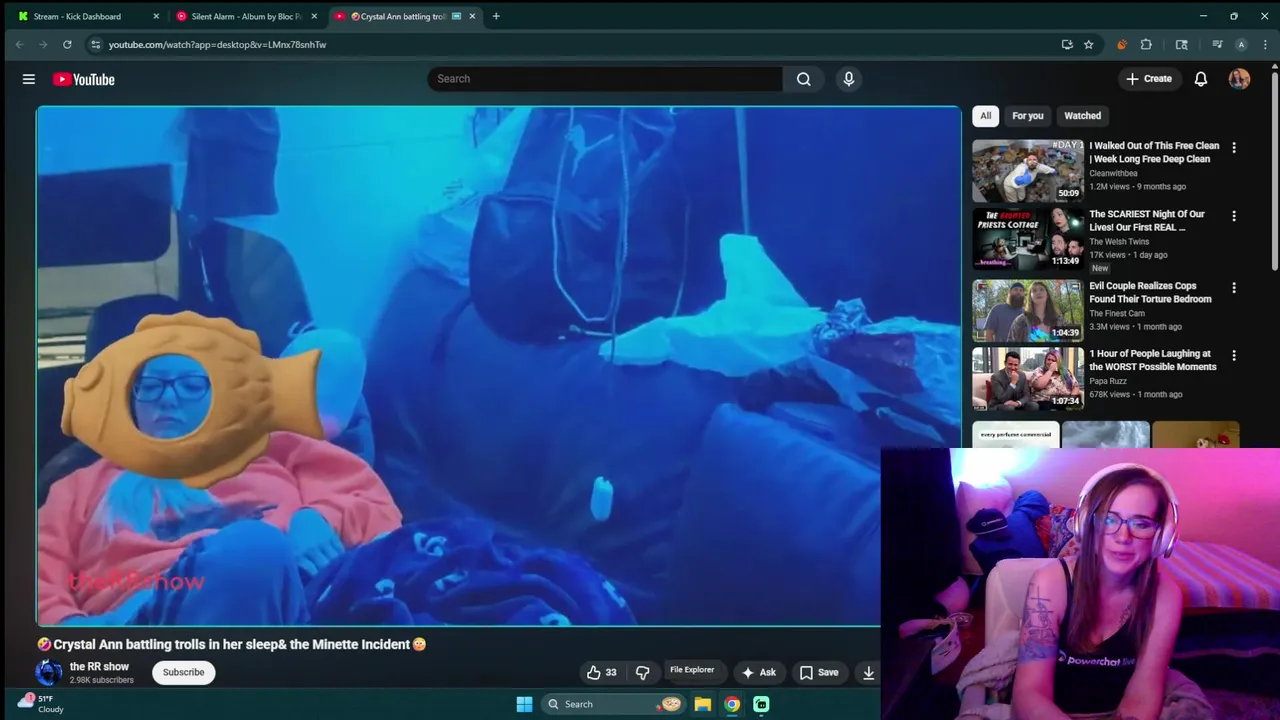Open the 1:04:39 Evil Couple thumbnail

1028,311
